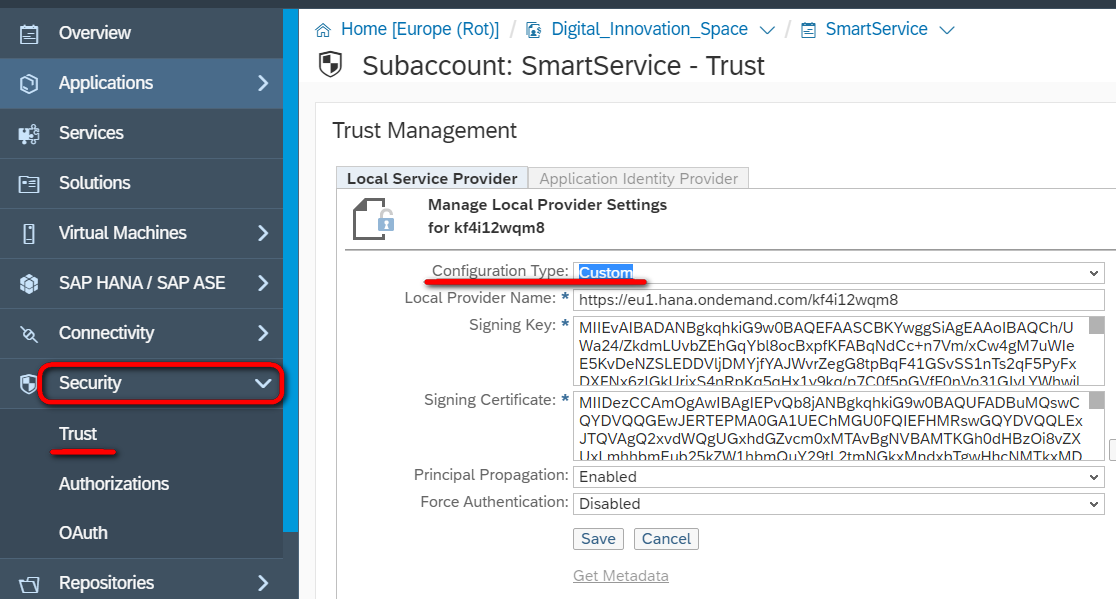The height and width of the screenshot is (599, 1116).
Task: Open the Solutions menu item
Action: [95, 183]
